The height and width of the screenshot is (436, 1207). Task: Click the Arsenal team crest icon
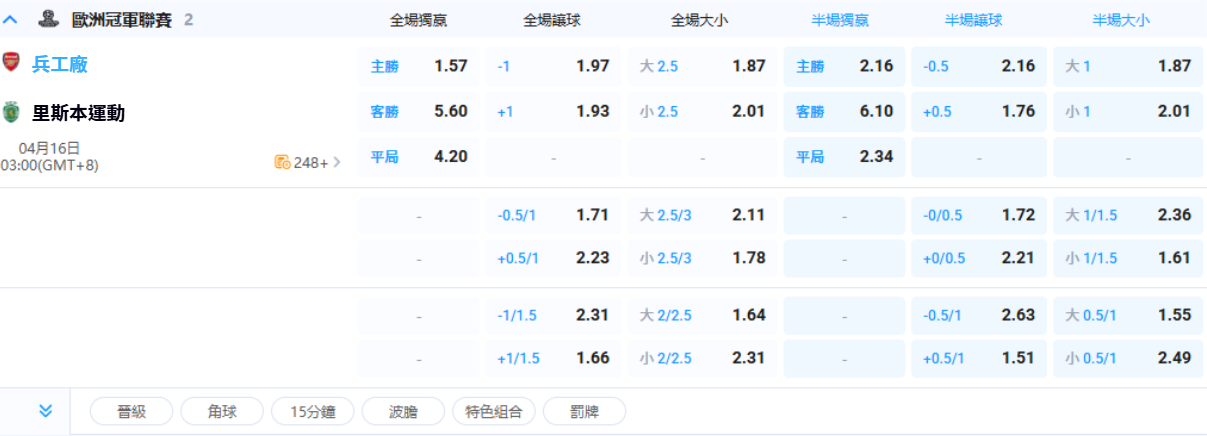coord(11,62)
